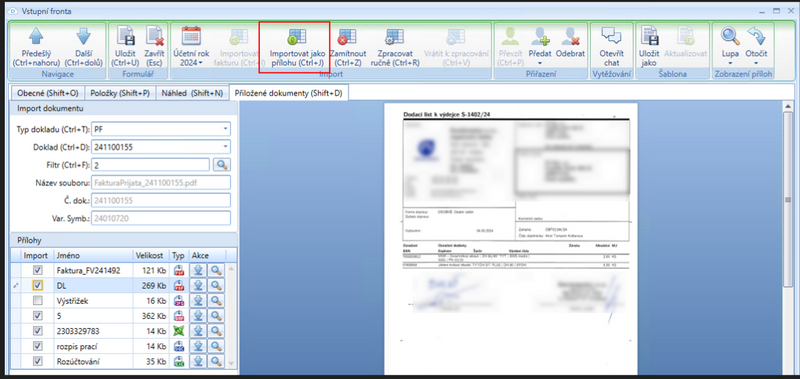Save form with Uložit (Ctrl+U) icon
This screenshot has width=800, height=379.
point(124,46)
